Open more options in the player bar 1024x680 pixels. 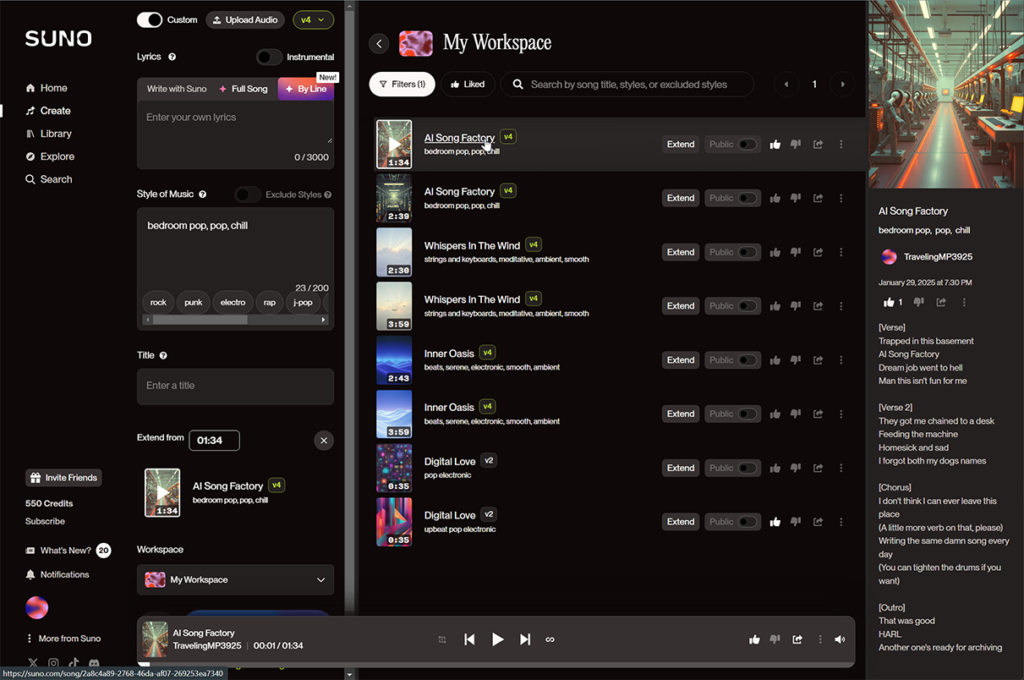(x=820, y=640)
